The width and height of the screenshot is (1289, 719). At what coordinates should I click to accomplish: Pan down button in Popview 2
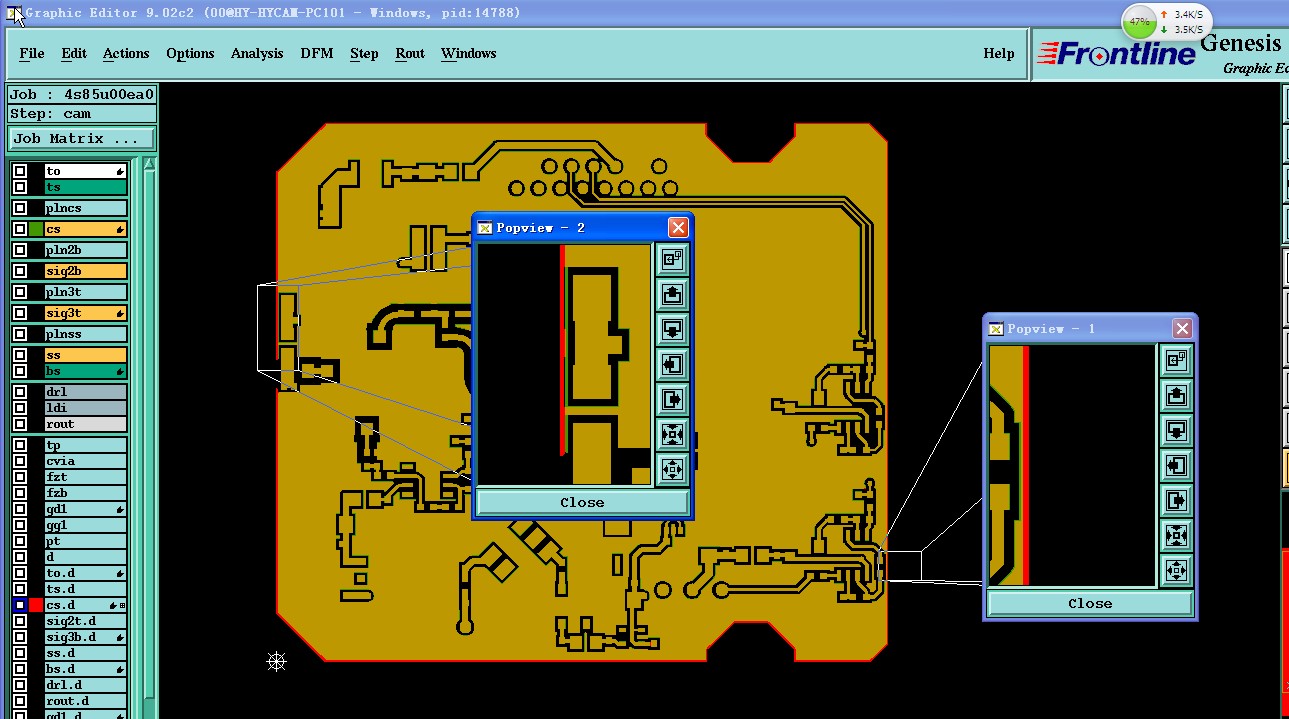672,330
